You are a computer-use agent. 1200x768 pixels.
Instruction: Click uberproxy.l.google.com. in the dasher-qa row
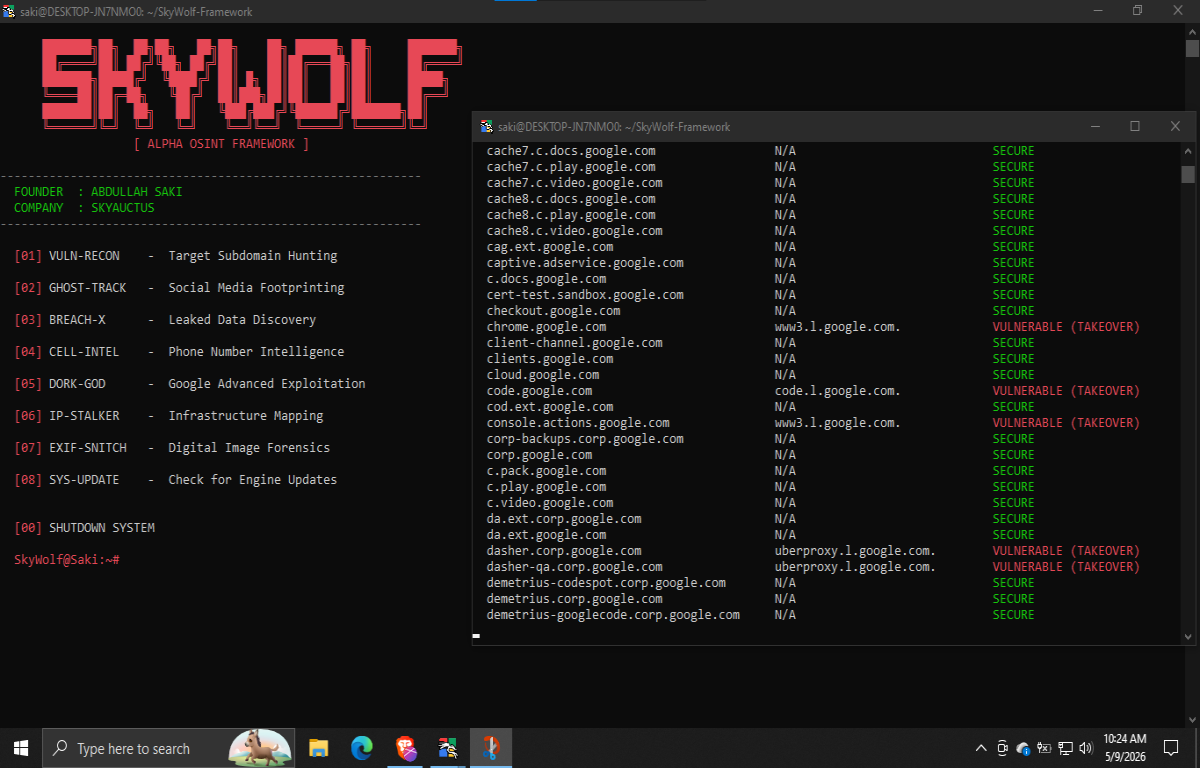pyautogui.click(x=855, y=567)
